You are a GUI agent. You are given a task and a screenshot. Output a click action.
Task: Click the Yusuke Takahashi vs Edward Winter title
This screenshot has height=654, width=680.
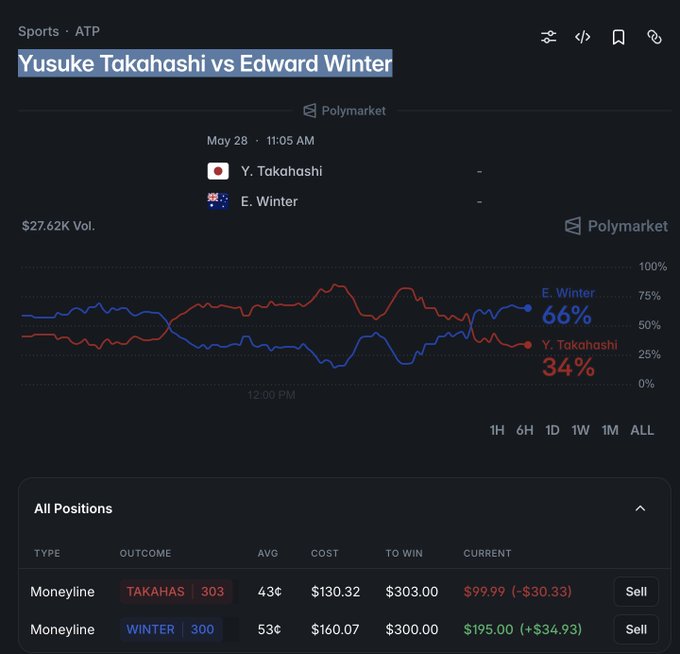[x=205, y=63]
